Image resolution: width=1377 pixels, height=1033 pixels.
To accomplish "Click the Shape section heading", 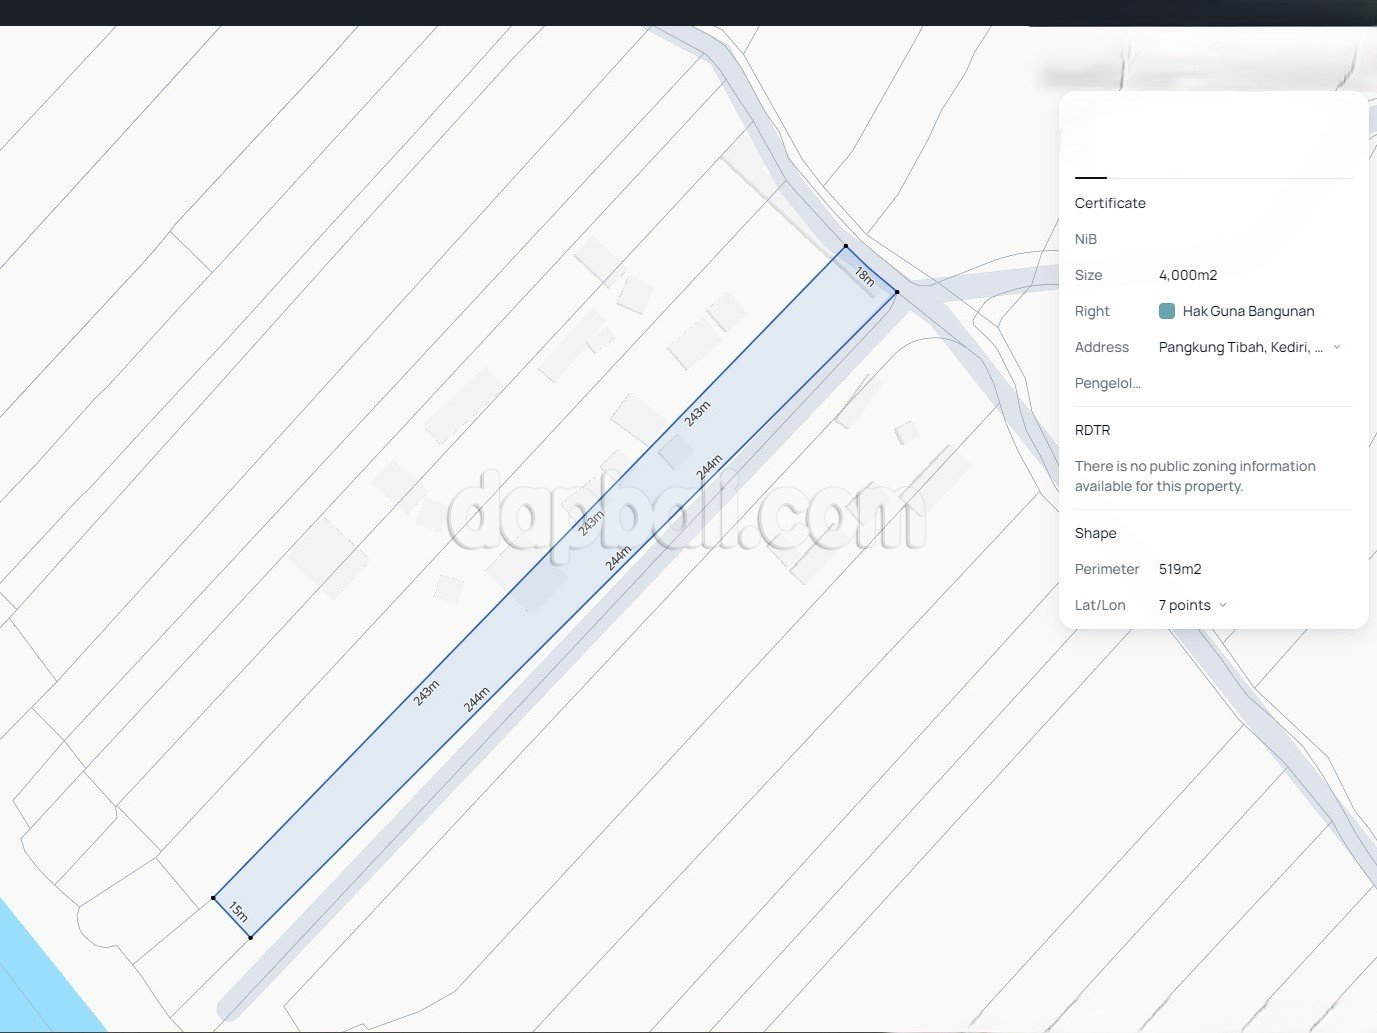I will click(1095, 533).
